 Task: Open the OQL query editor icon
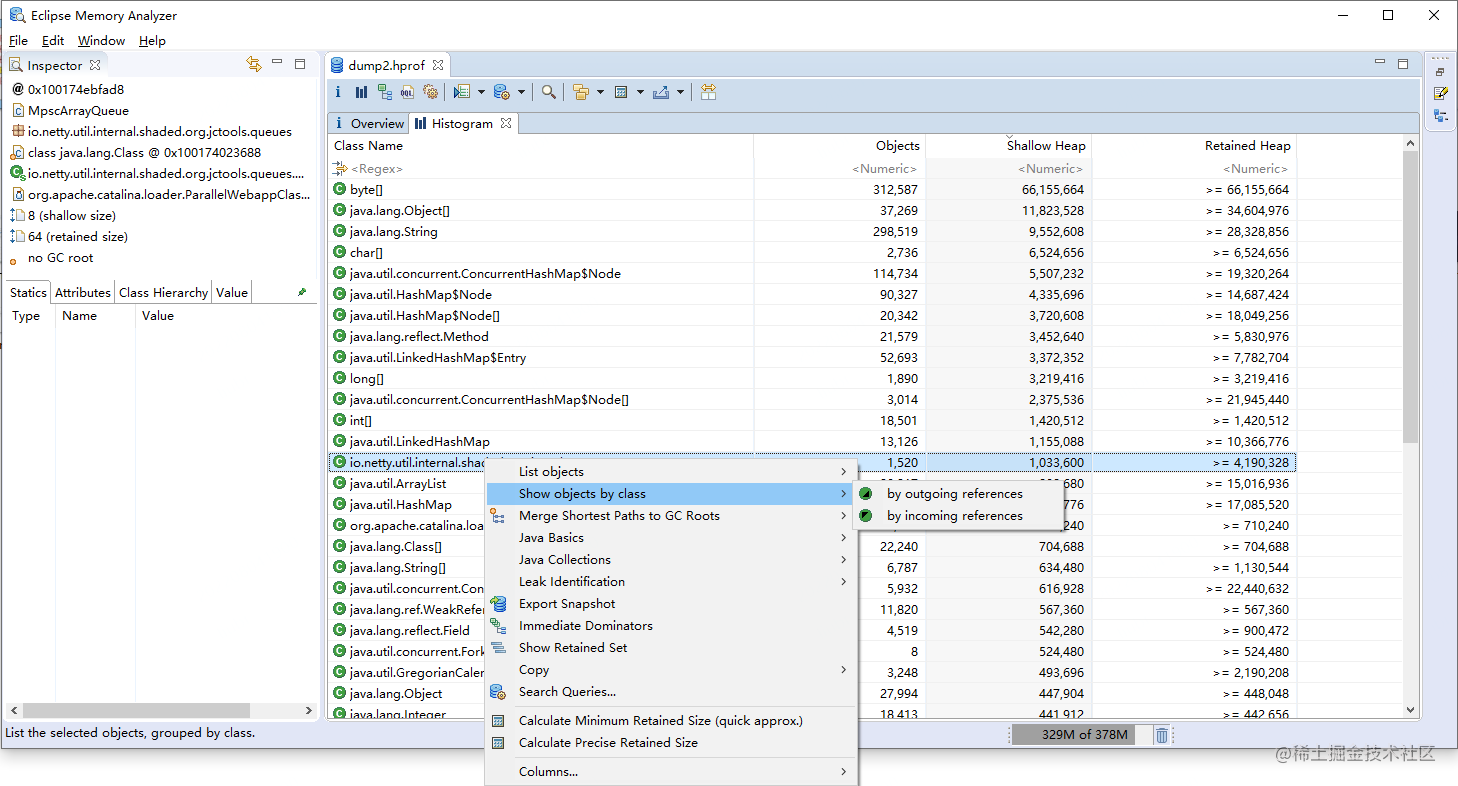click(x=408, y=92)
